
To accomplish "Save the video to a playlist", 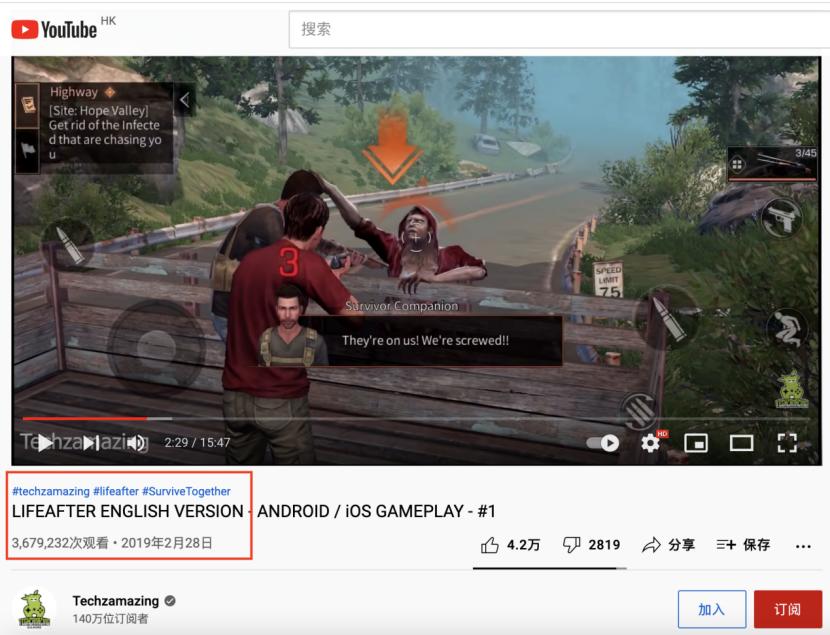I will (743, 545).
